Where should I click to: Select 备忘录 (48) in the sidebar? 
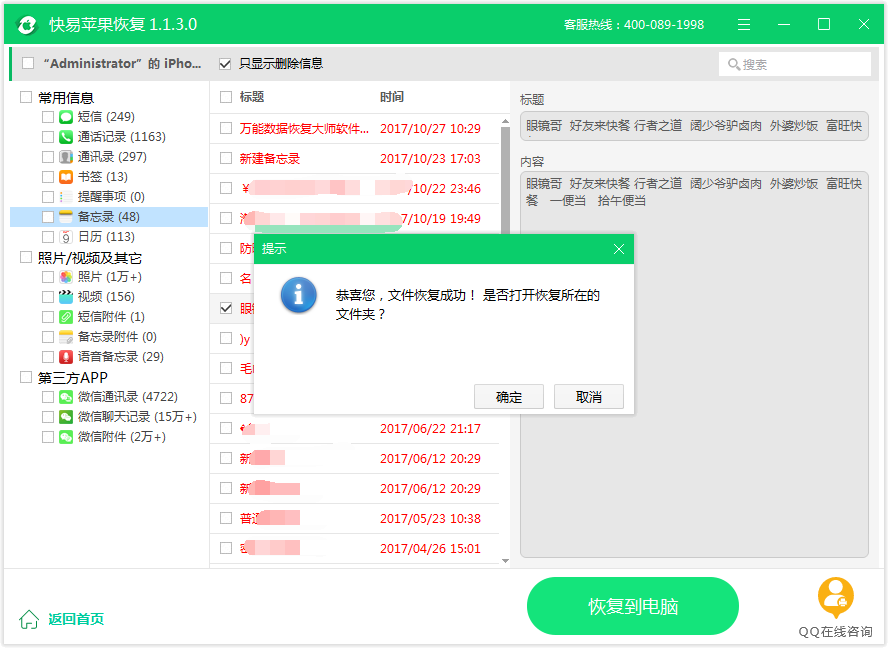point(109,217)
